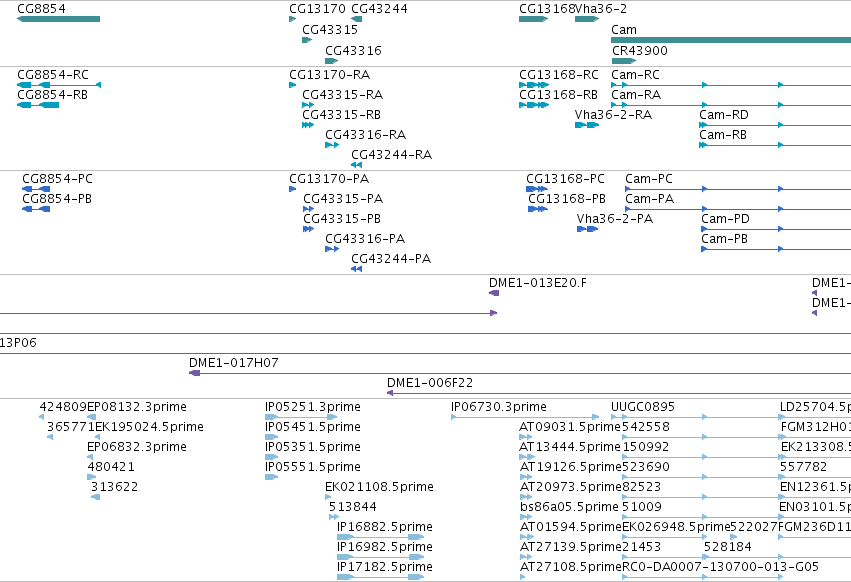Click the CG43316 gene label

point(353,50)
